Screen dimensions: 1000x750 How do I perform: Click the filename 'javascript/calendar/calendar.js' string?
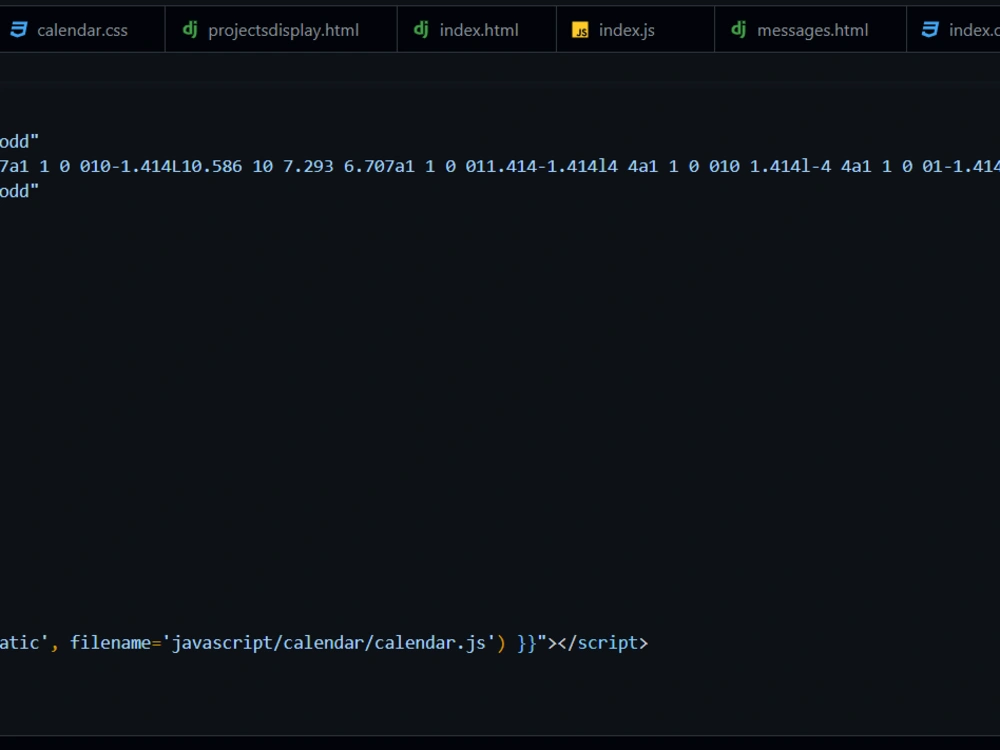(330, 643)
